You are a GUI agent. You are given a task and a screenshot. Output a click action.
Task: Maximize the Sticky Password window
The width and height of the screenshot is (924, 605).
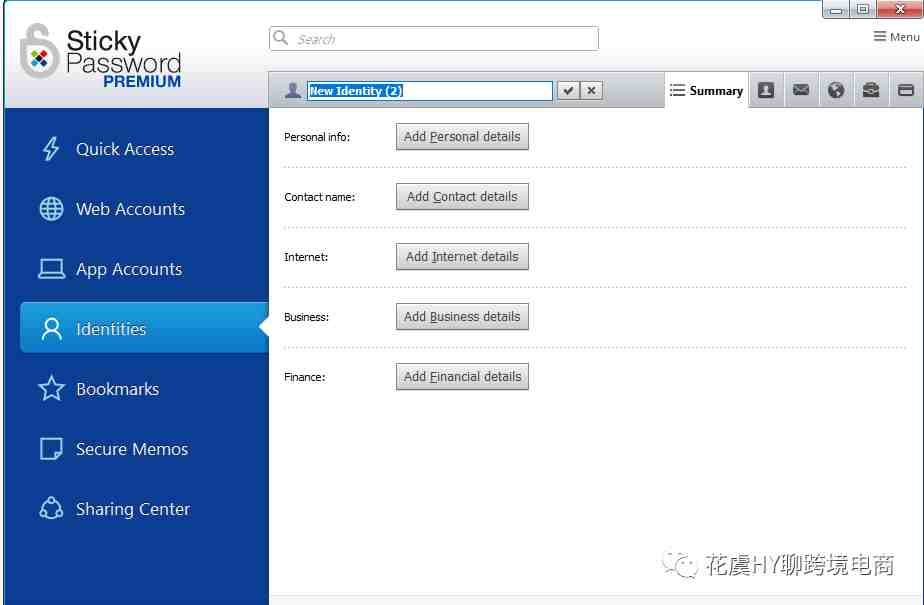[x=863, y=9]
